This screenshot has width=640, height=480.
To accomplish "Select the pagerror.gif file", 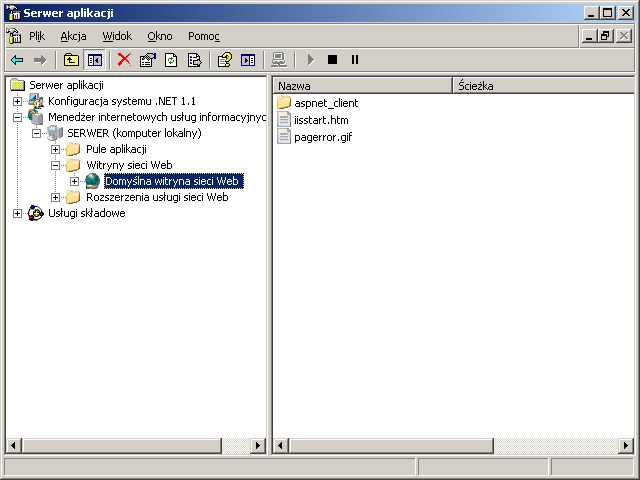I will 323,137.
